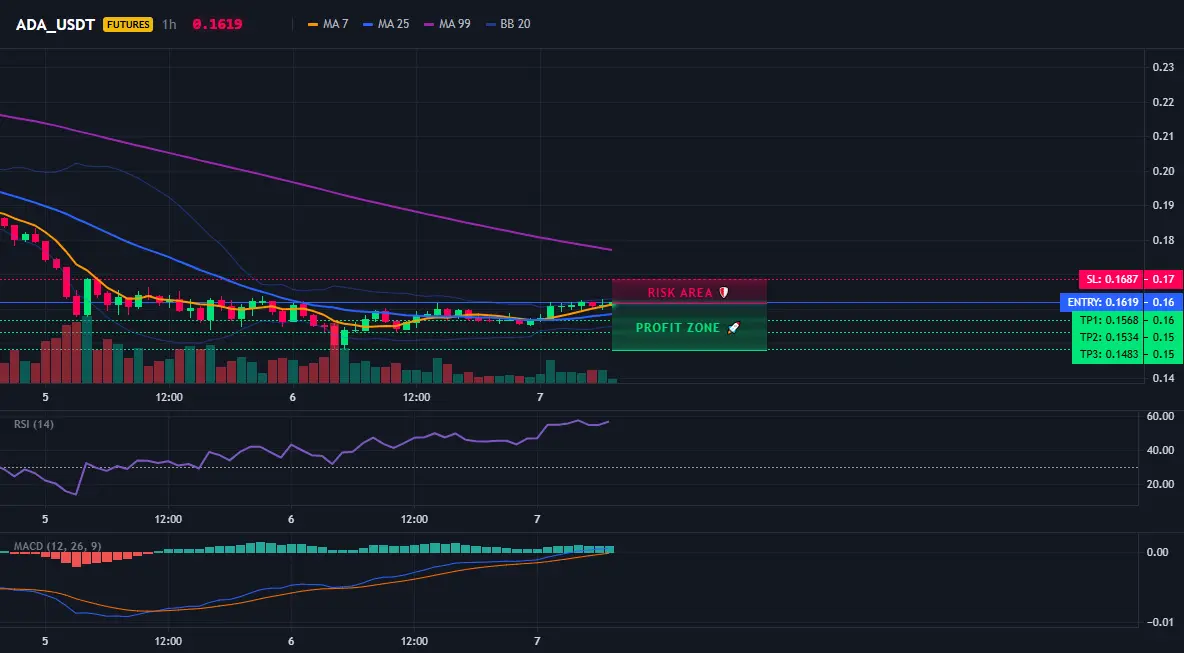
Task: Select the 1h timeframe label
Action: click(169, 24)
